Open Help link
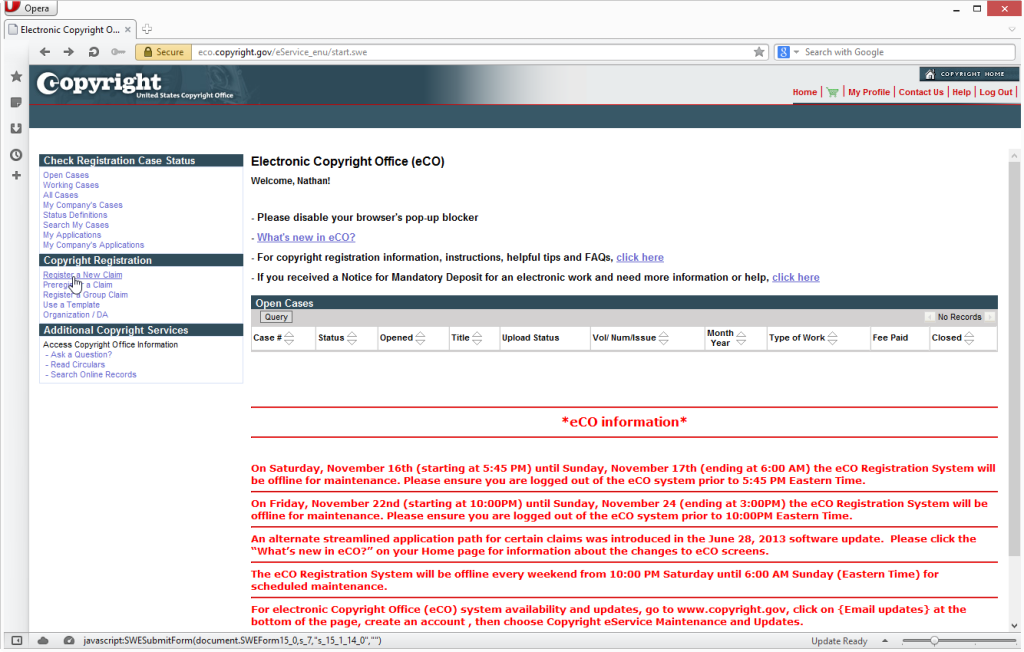Image resolution: width=1024 pixels, height=652 pixels. (961, 92)
